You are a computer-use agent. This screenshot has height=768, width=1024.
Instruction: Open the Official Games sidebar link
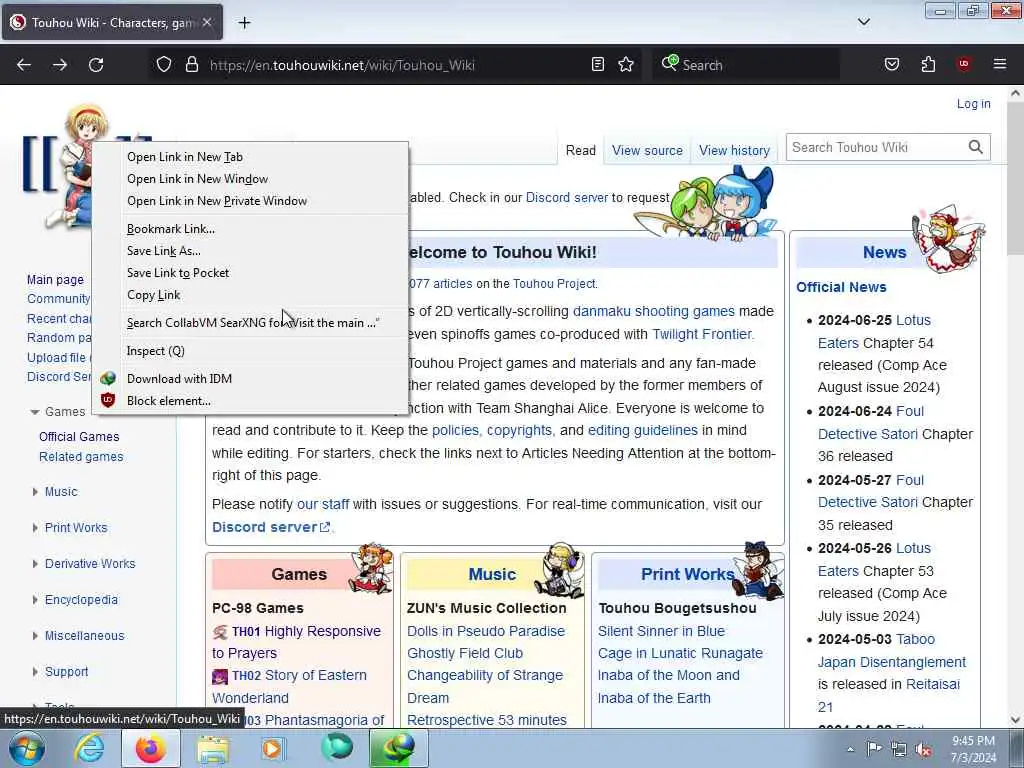(79, 437)
